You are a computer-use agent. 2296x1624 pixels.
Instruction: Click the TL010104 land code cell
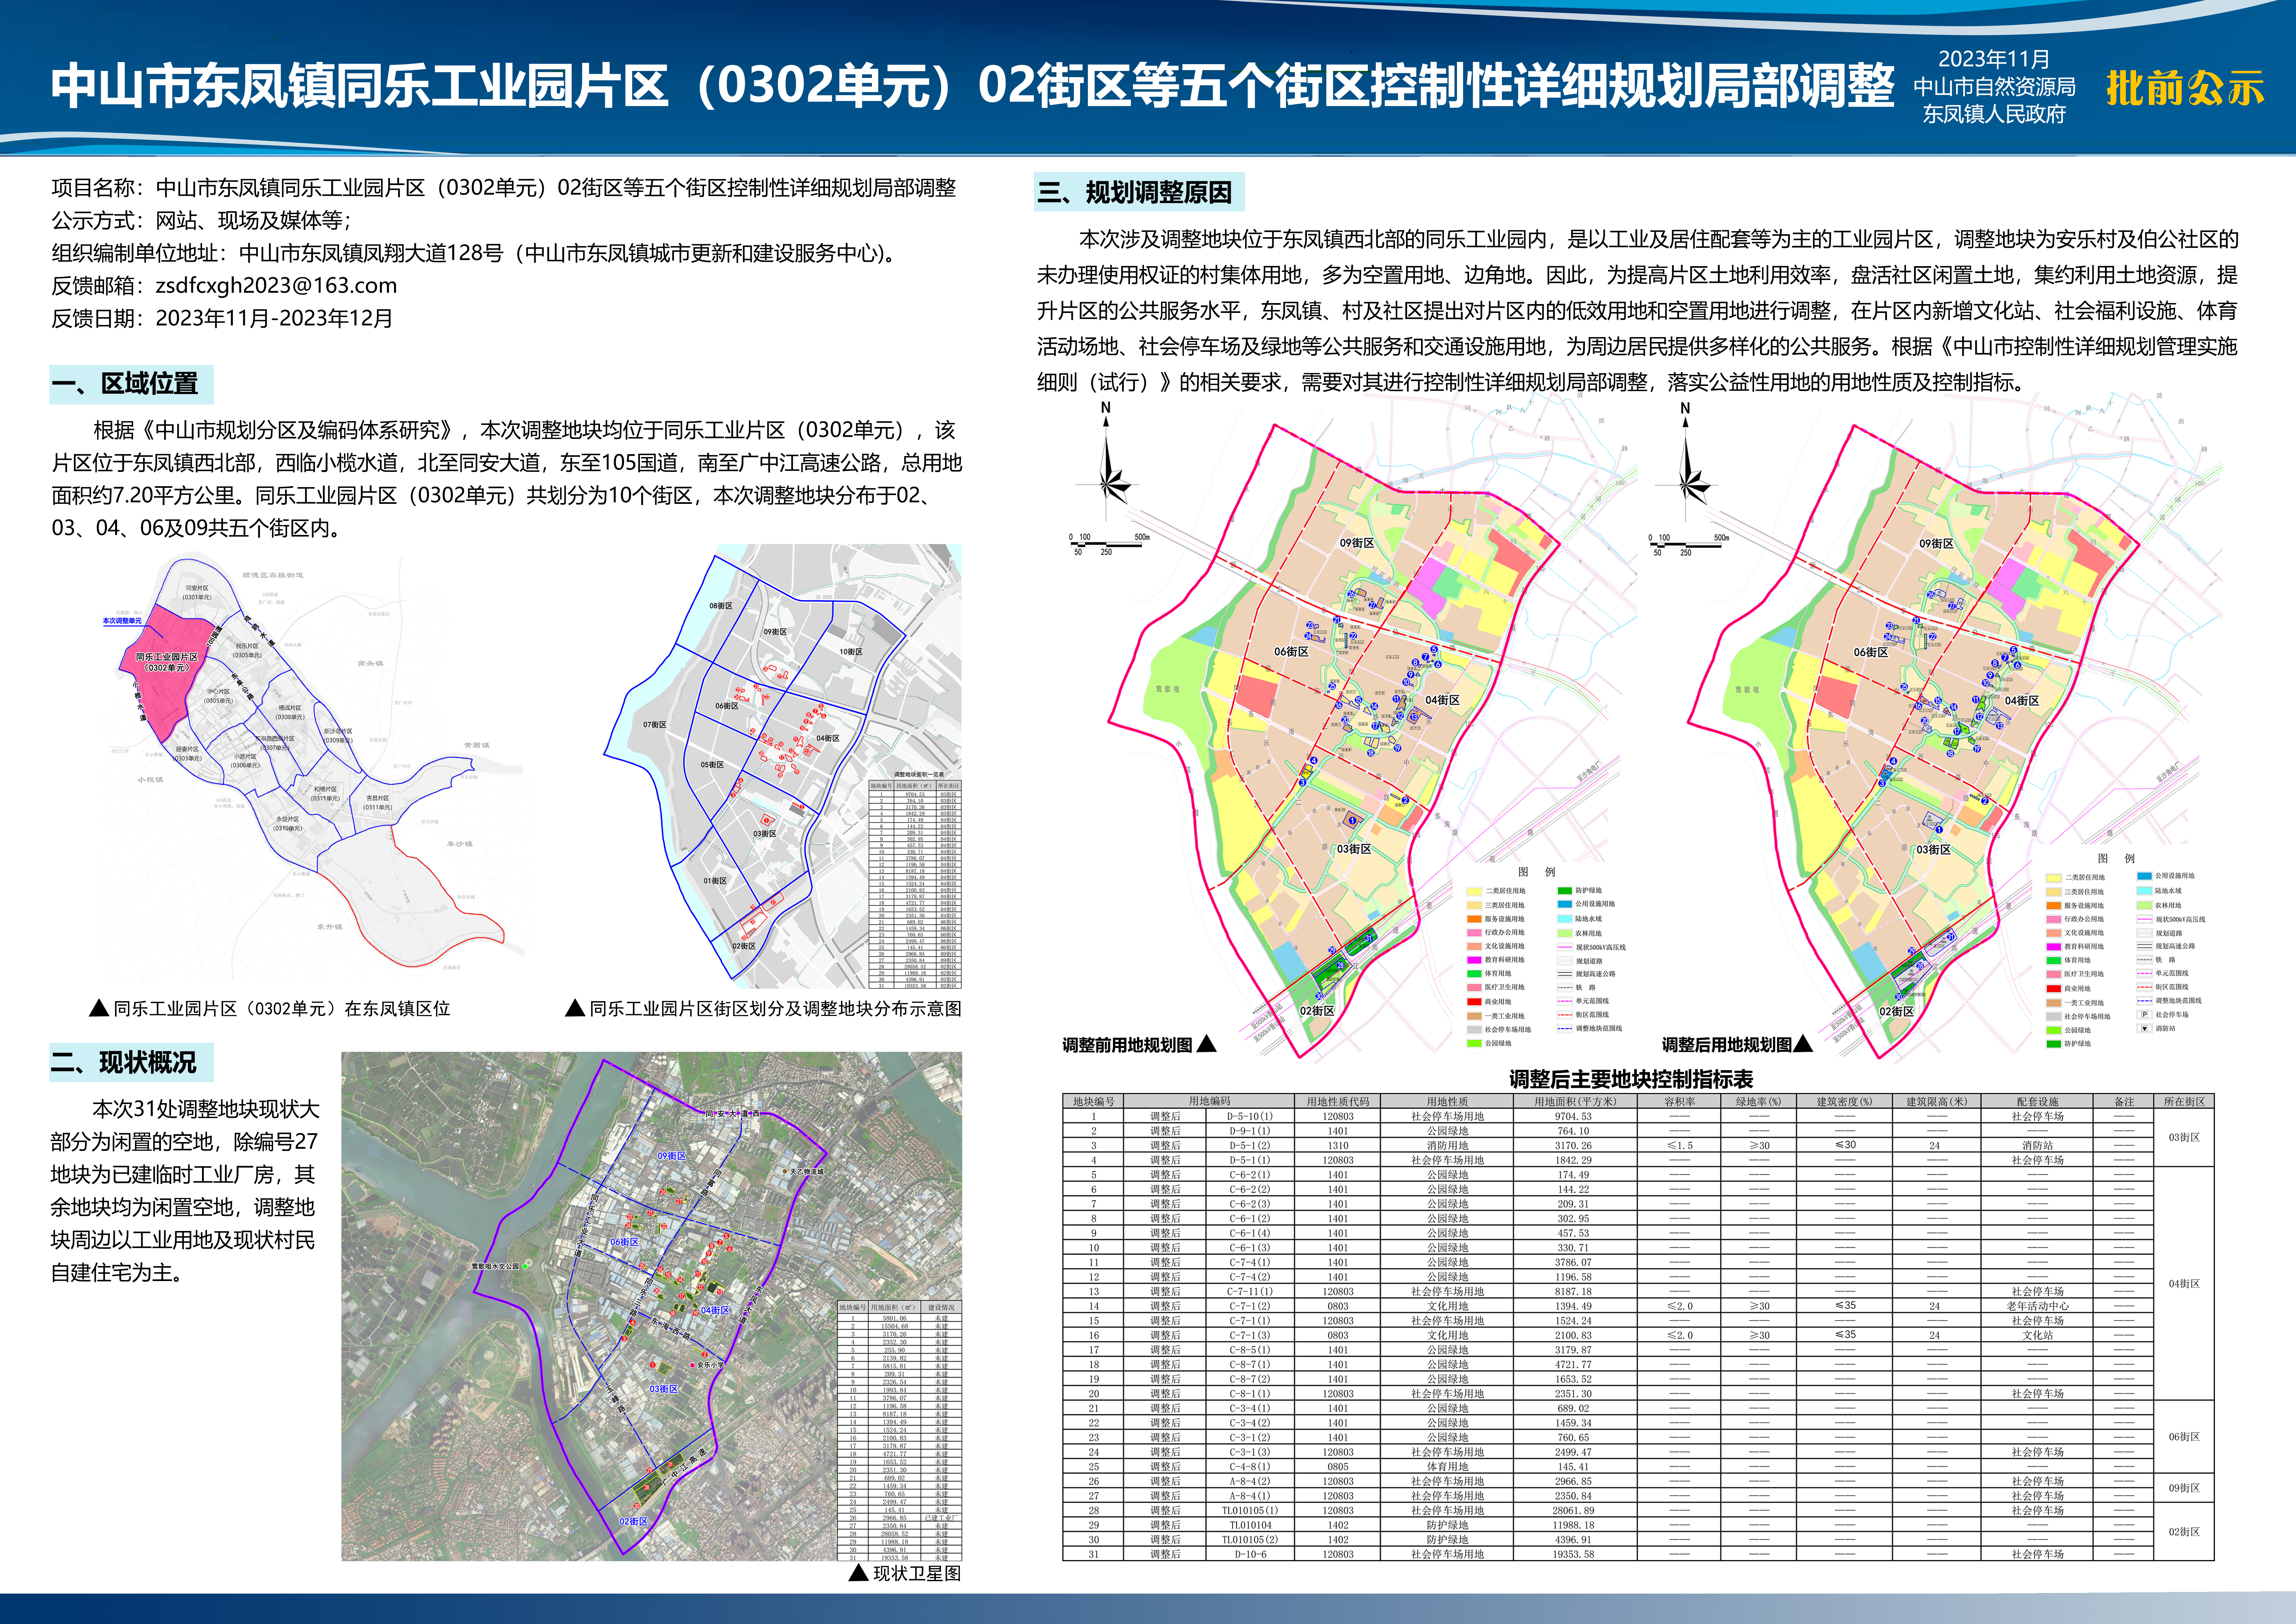(x=1250, y=1525)
